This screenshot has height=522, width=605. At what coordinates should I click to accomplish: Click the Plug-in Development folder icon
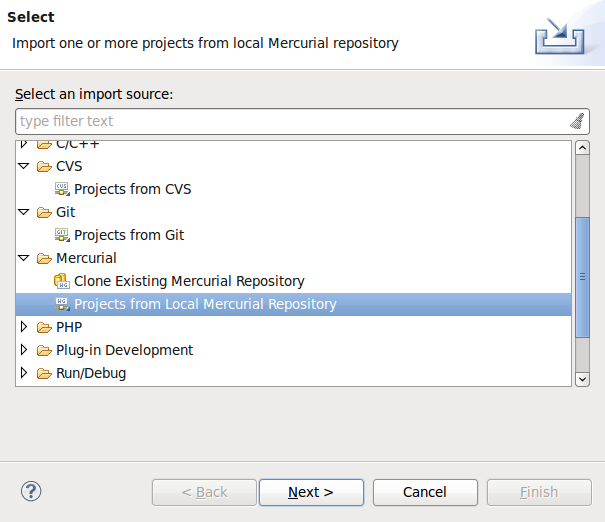[x=44, y=350]
